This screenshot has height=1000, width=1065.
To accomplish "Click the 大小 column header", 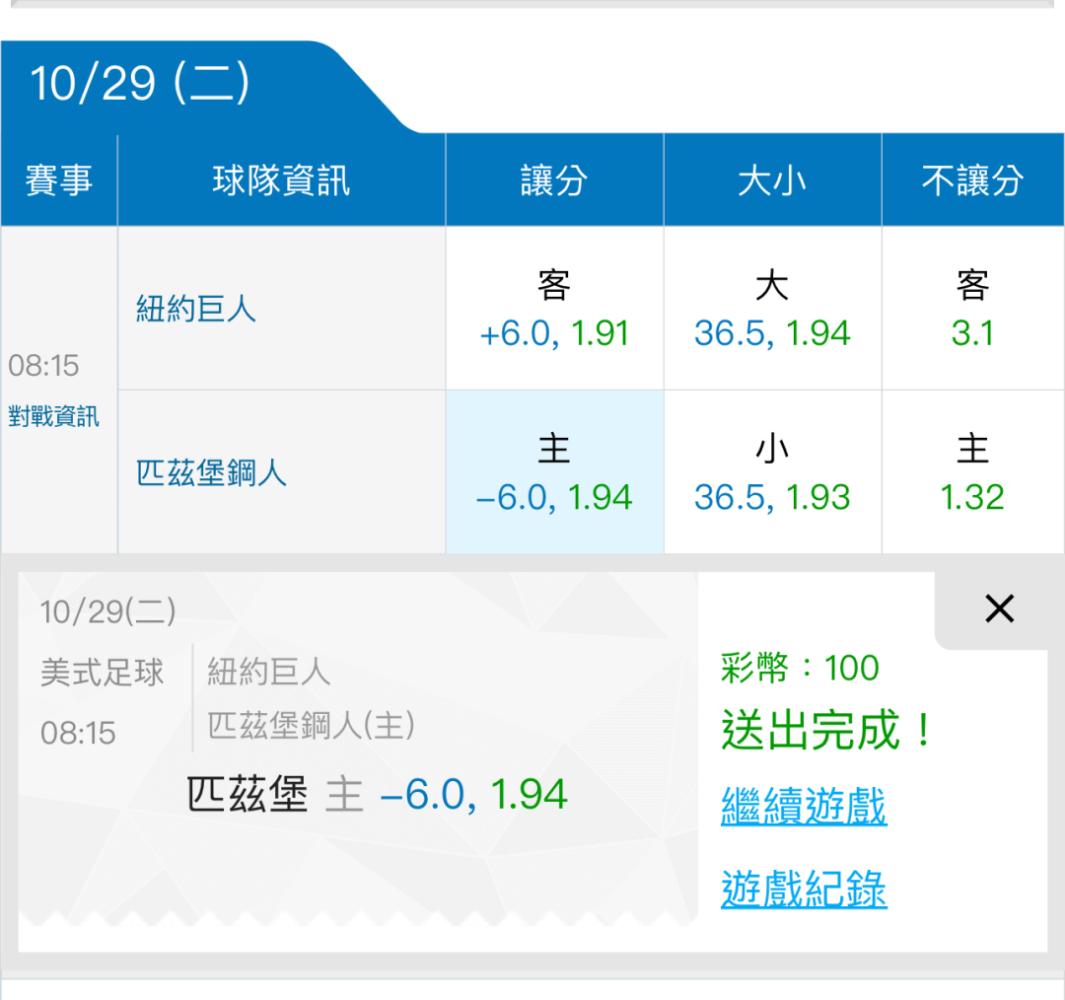I will [x=772, y=180].
